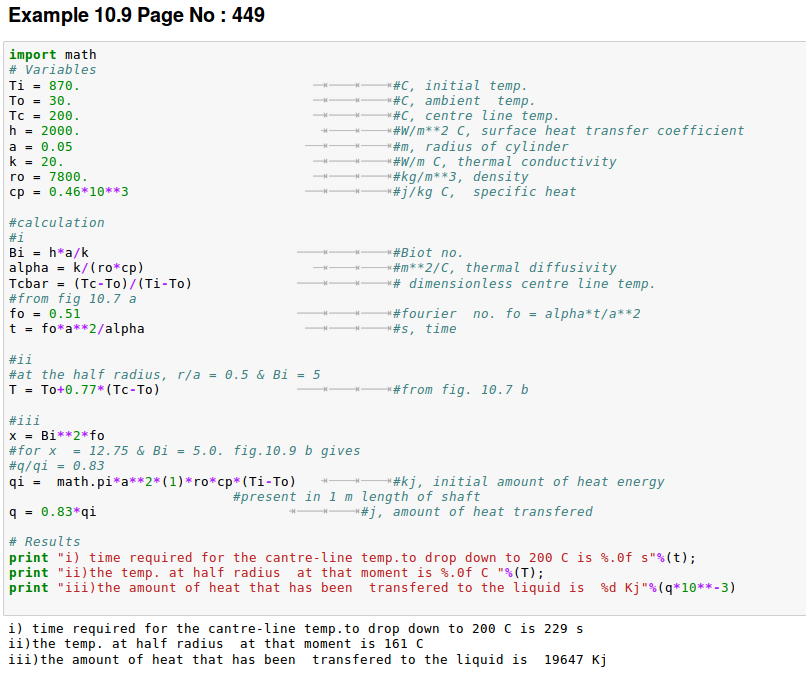
Task: Click the "Tcbar = (Tc-To)/(Ti-To)" line
Action: (100, 284)
